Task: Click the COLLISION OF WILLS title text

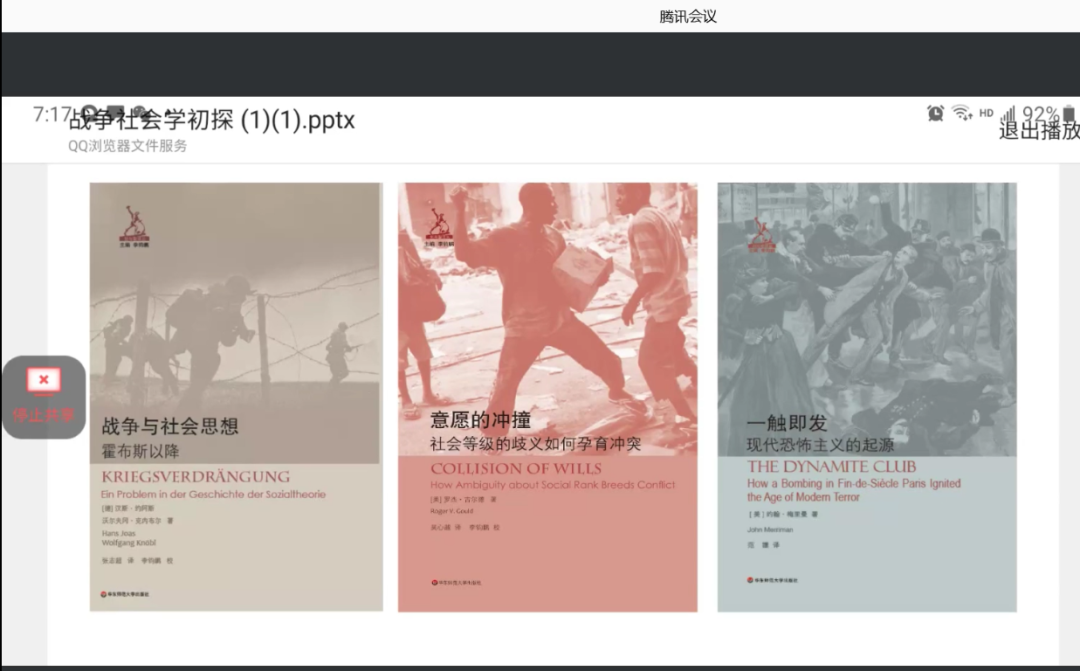Action: [x=516, y=469]
